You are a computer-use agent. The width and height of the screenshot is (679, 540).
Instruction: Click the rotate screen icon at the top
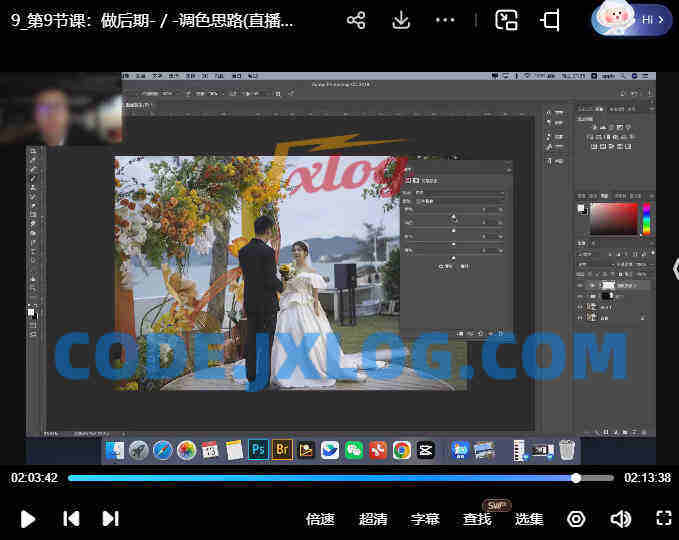[x=550, y=20]
